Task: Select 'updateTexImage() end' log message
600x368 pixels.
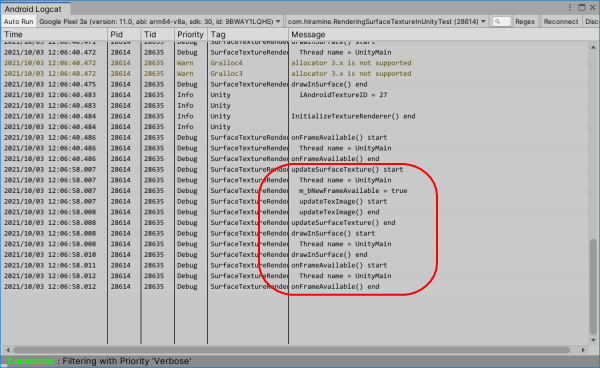Action: pyautogui.click(x=339, y=212)
